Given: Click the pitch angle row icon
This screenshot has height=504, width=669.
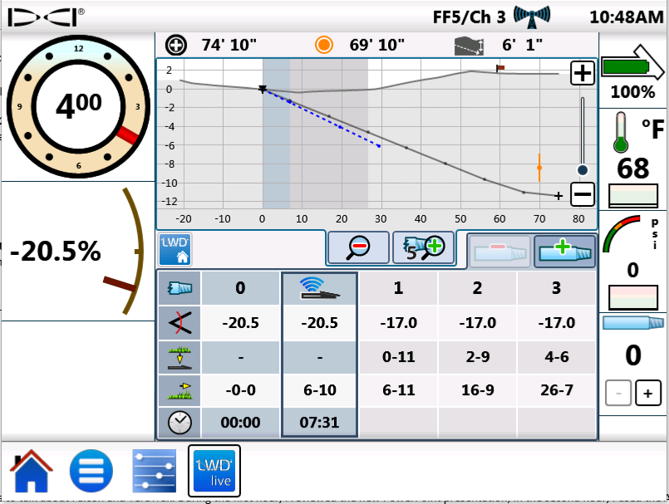Looking at the screenshot, I should click(x=180, y=323).
